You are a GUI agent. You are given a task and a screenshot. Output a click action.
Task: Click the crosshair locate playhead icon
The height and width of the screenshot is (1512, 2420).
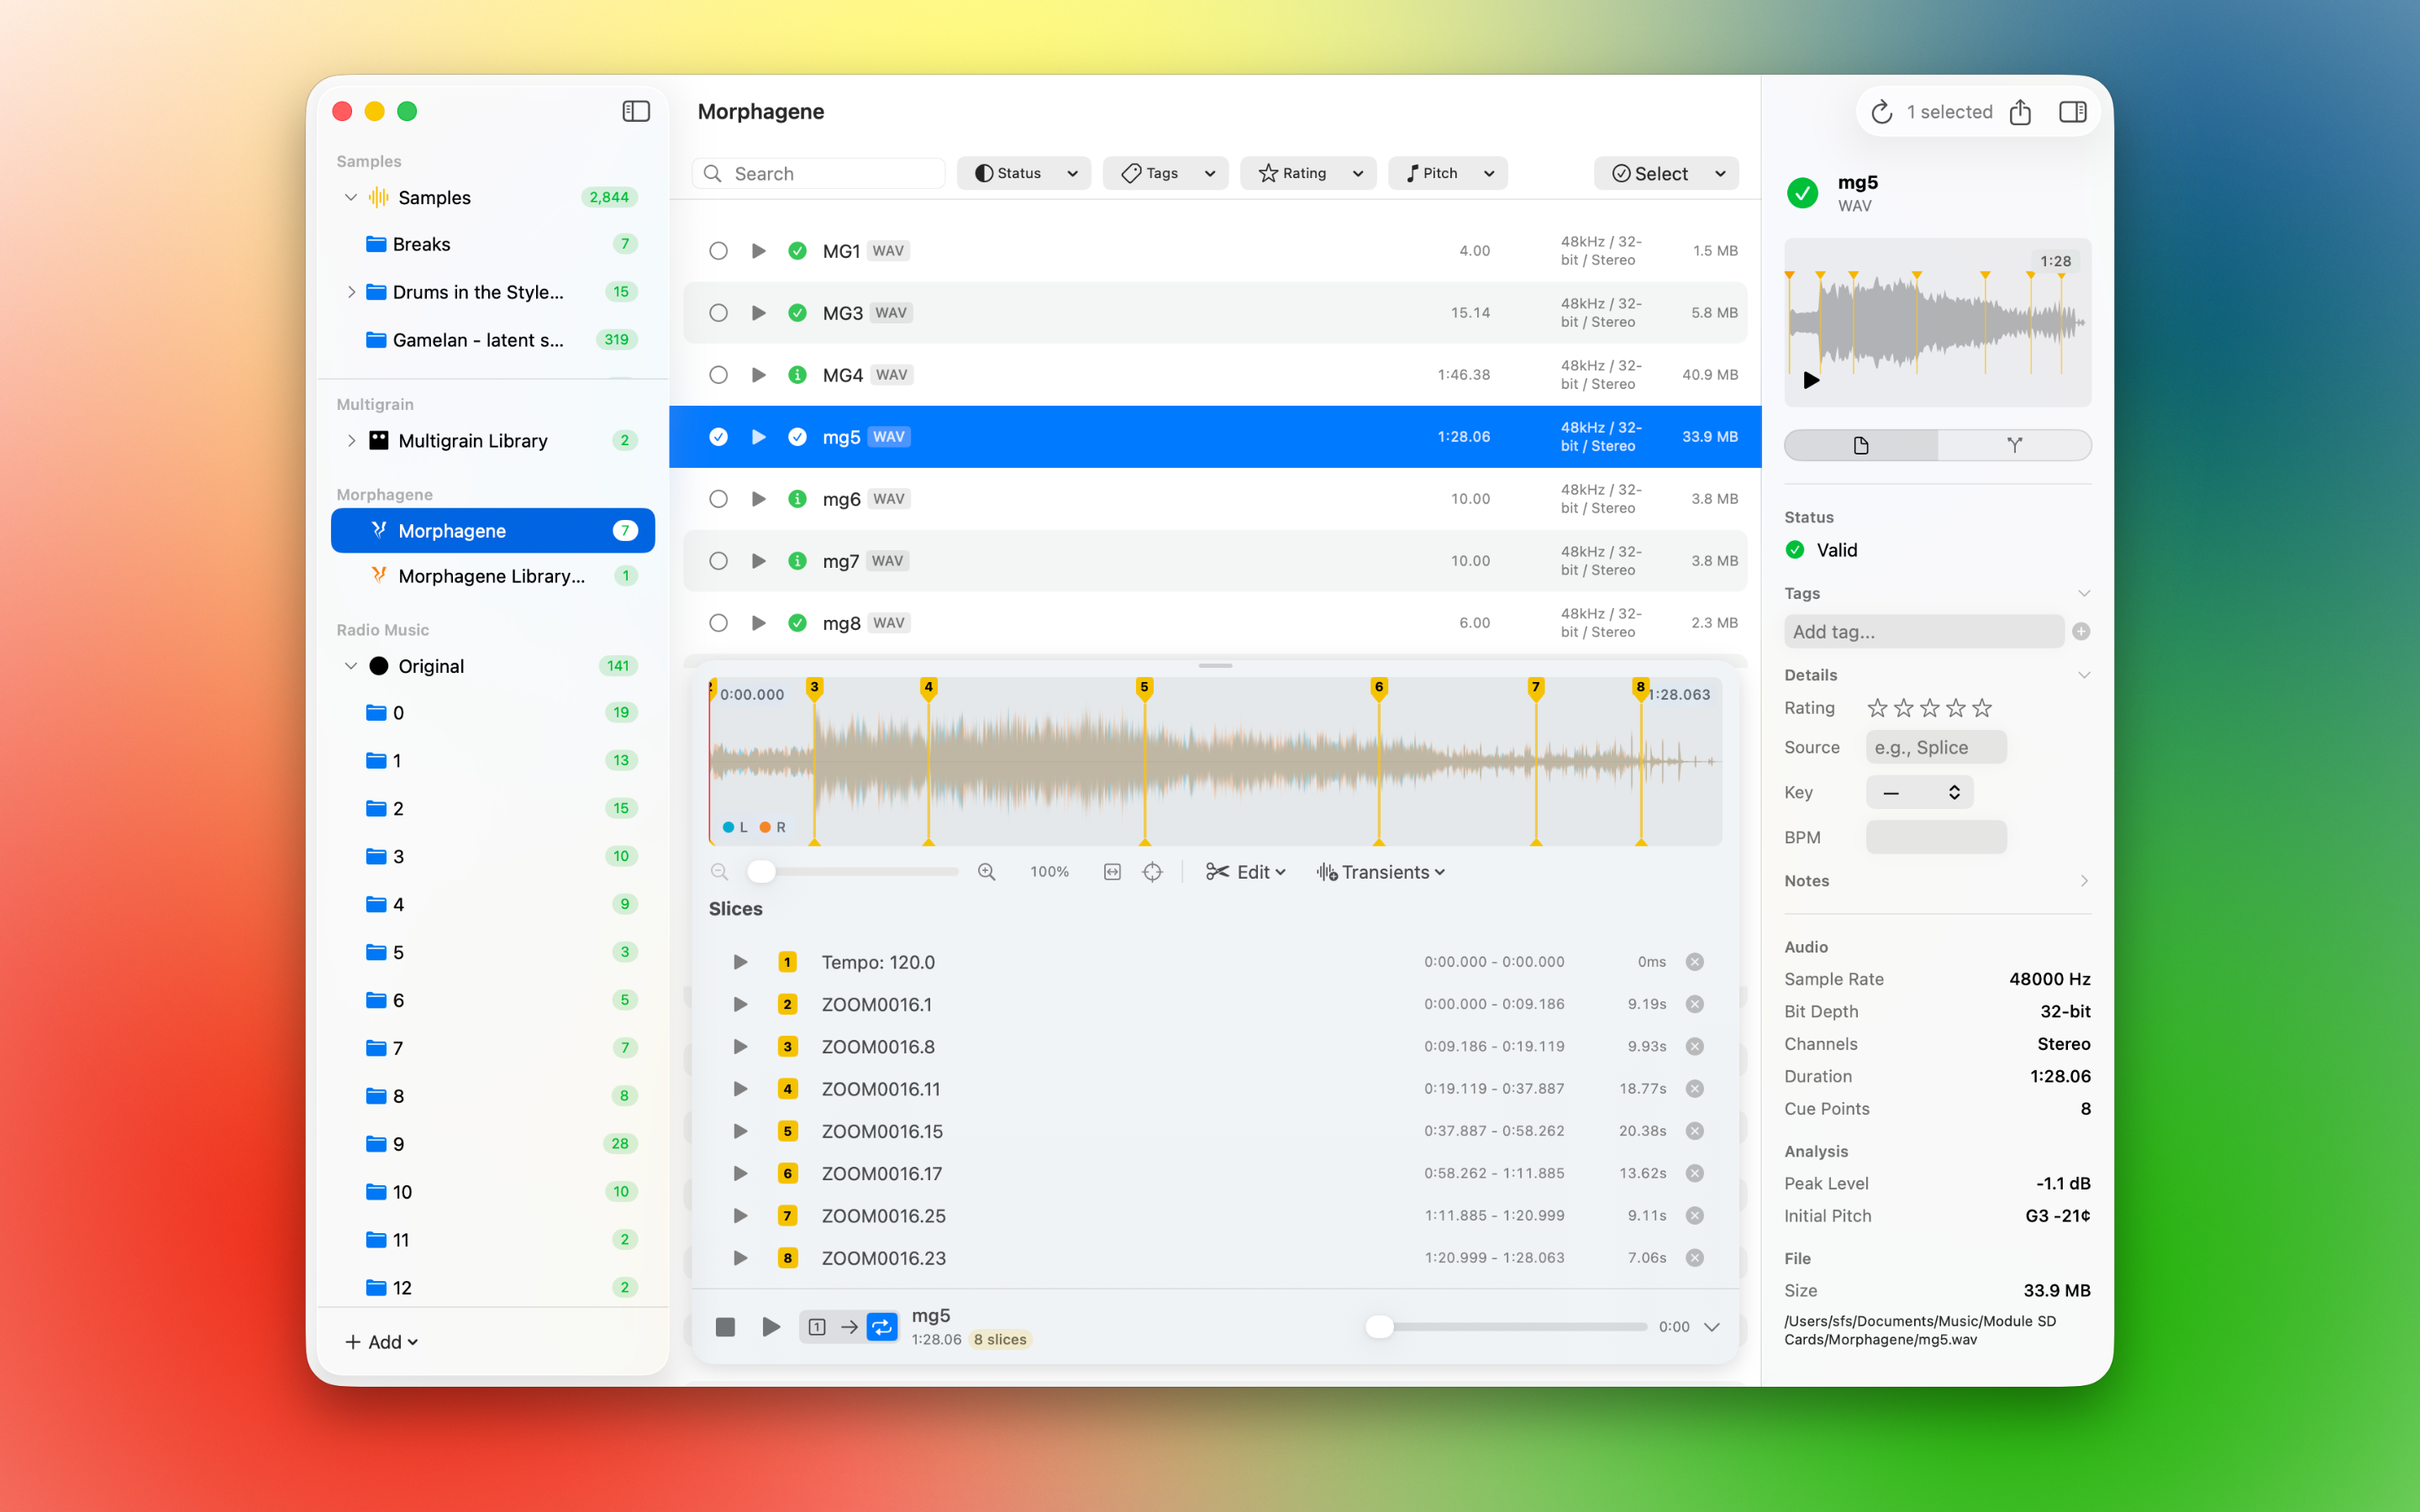(x=1152, y=872)
